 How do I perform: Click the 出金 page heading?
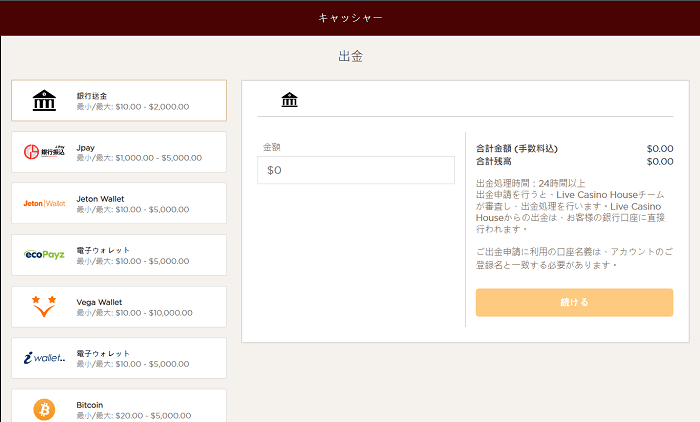(x=350, y=56)
